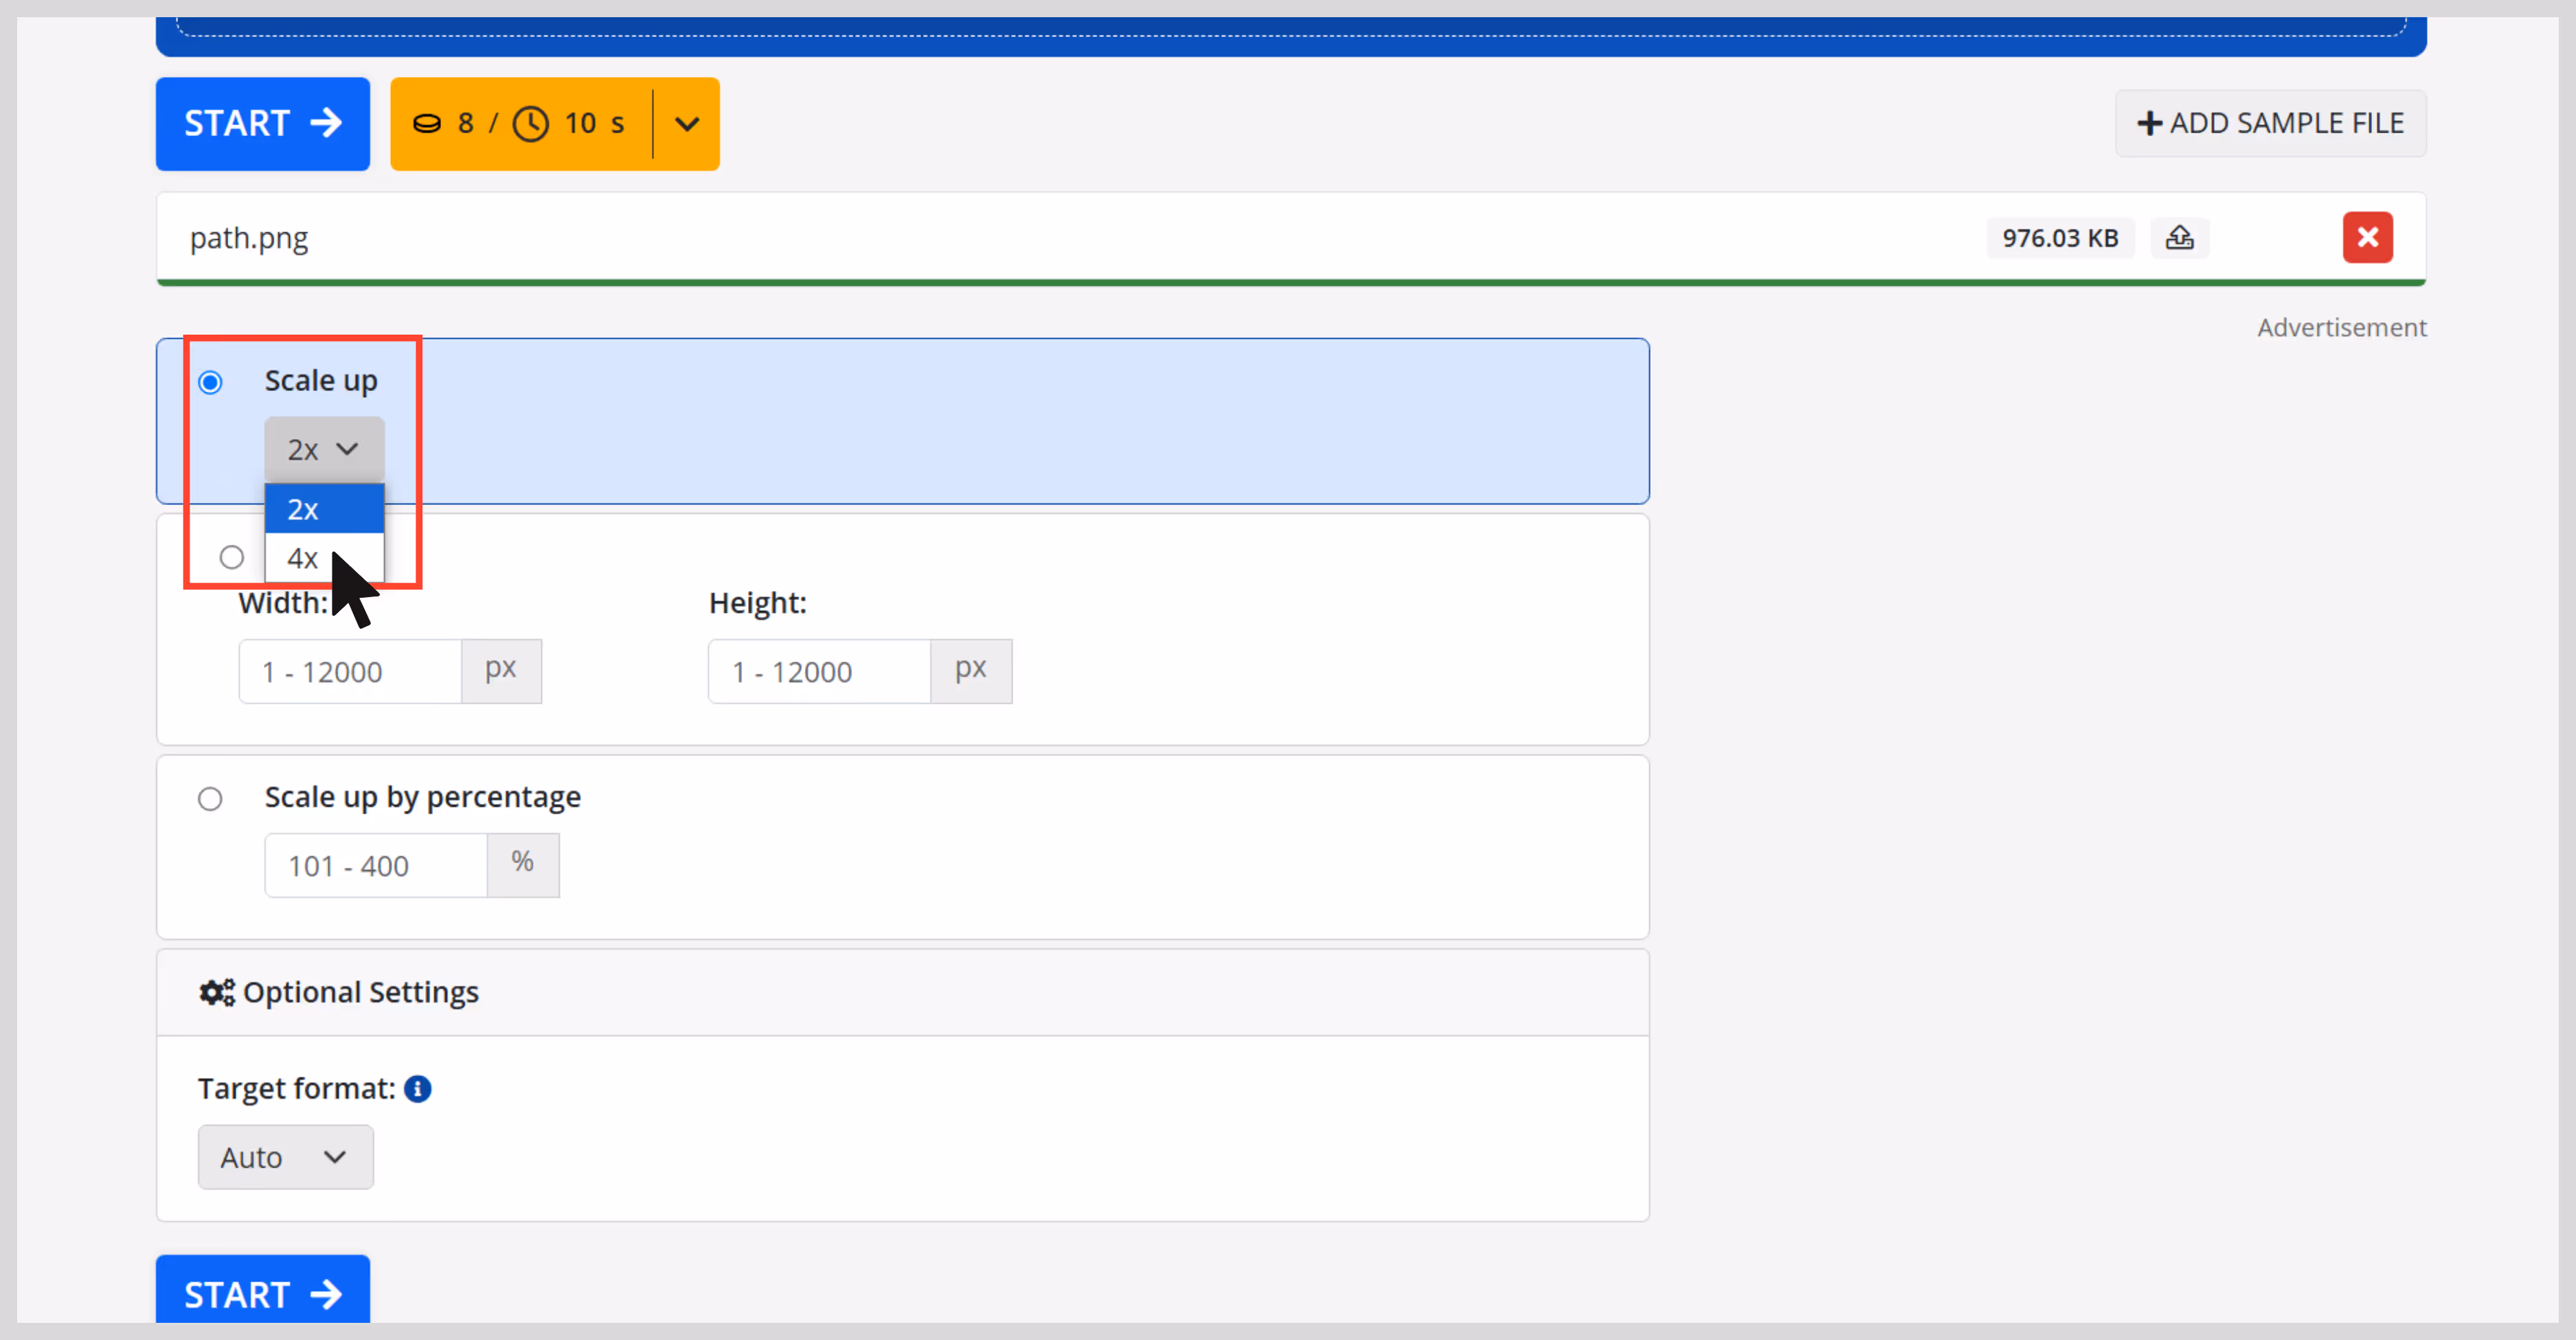This screenshot has height=1340, width=2576.
Task: Choose 2x from the dropdown list
Action: click(x=324, y=509)
